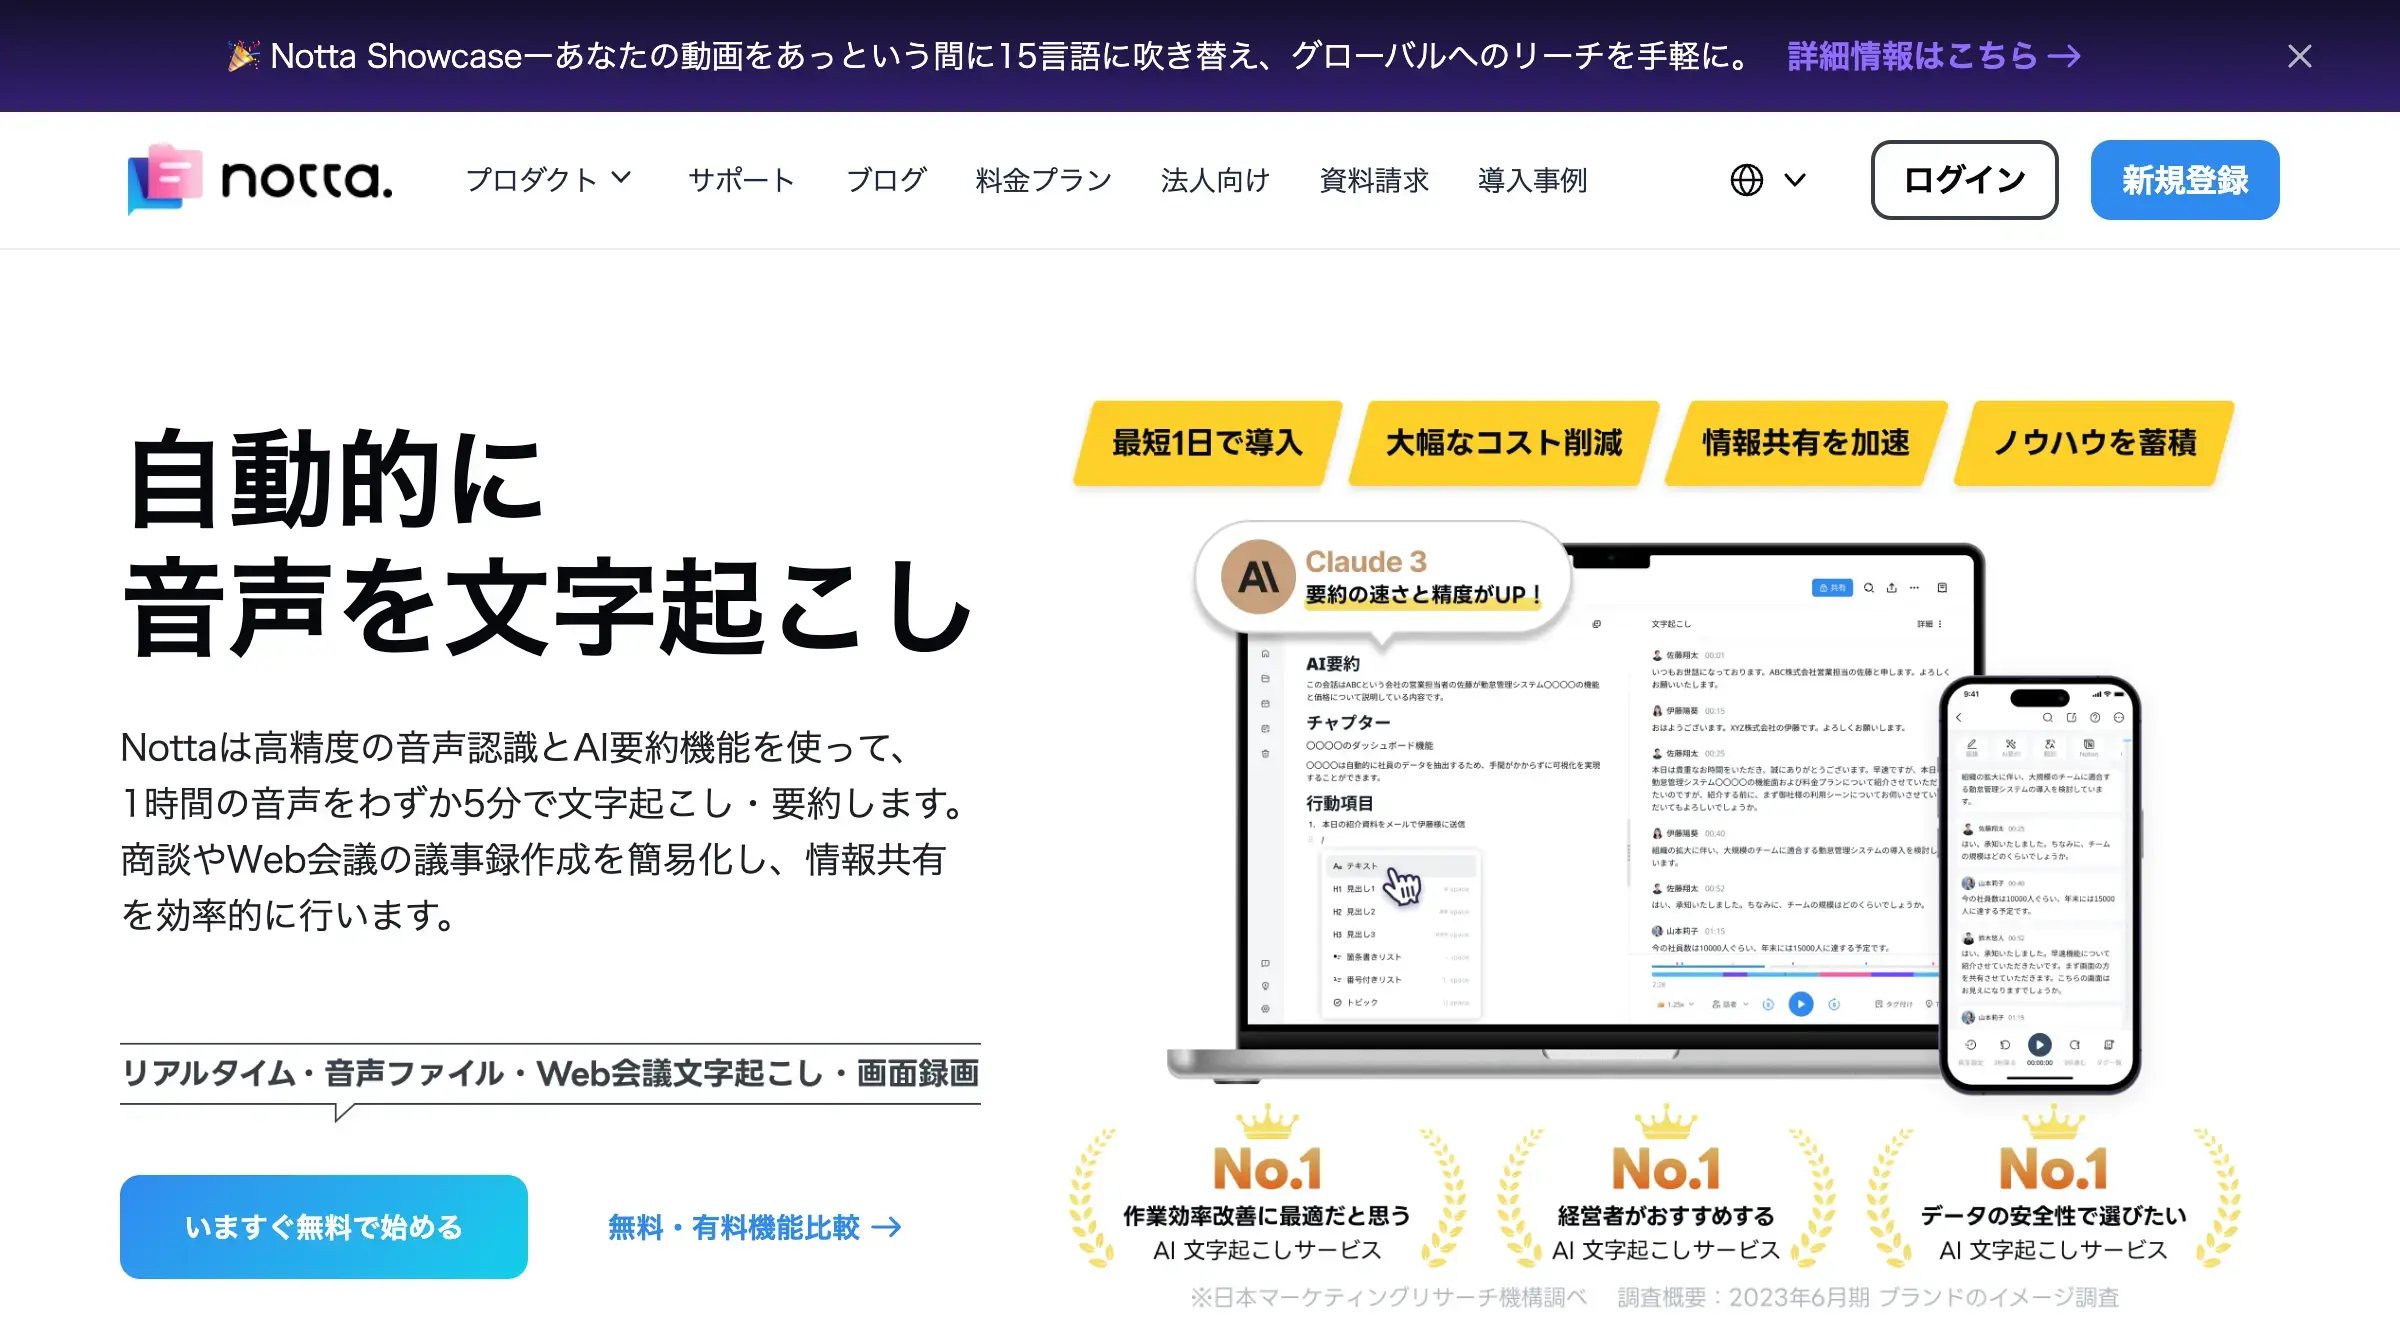Open the 無料・有料機能比較 link
This screenshot has width=2400, height=1322.
[x=755, y=1227]
